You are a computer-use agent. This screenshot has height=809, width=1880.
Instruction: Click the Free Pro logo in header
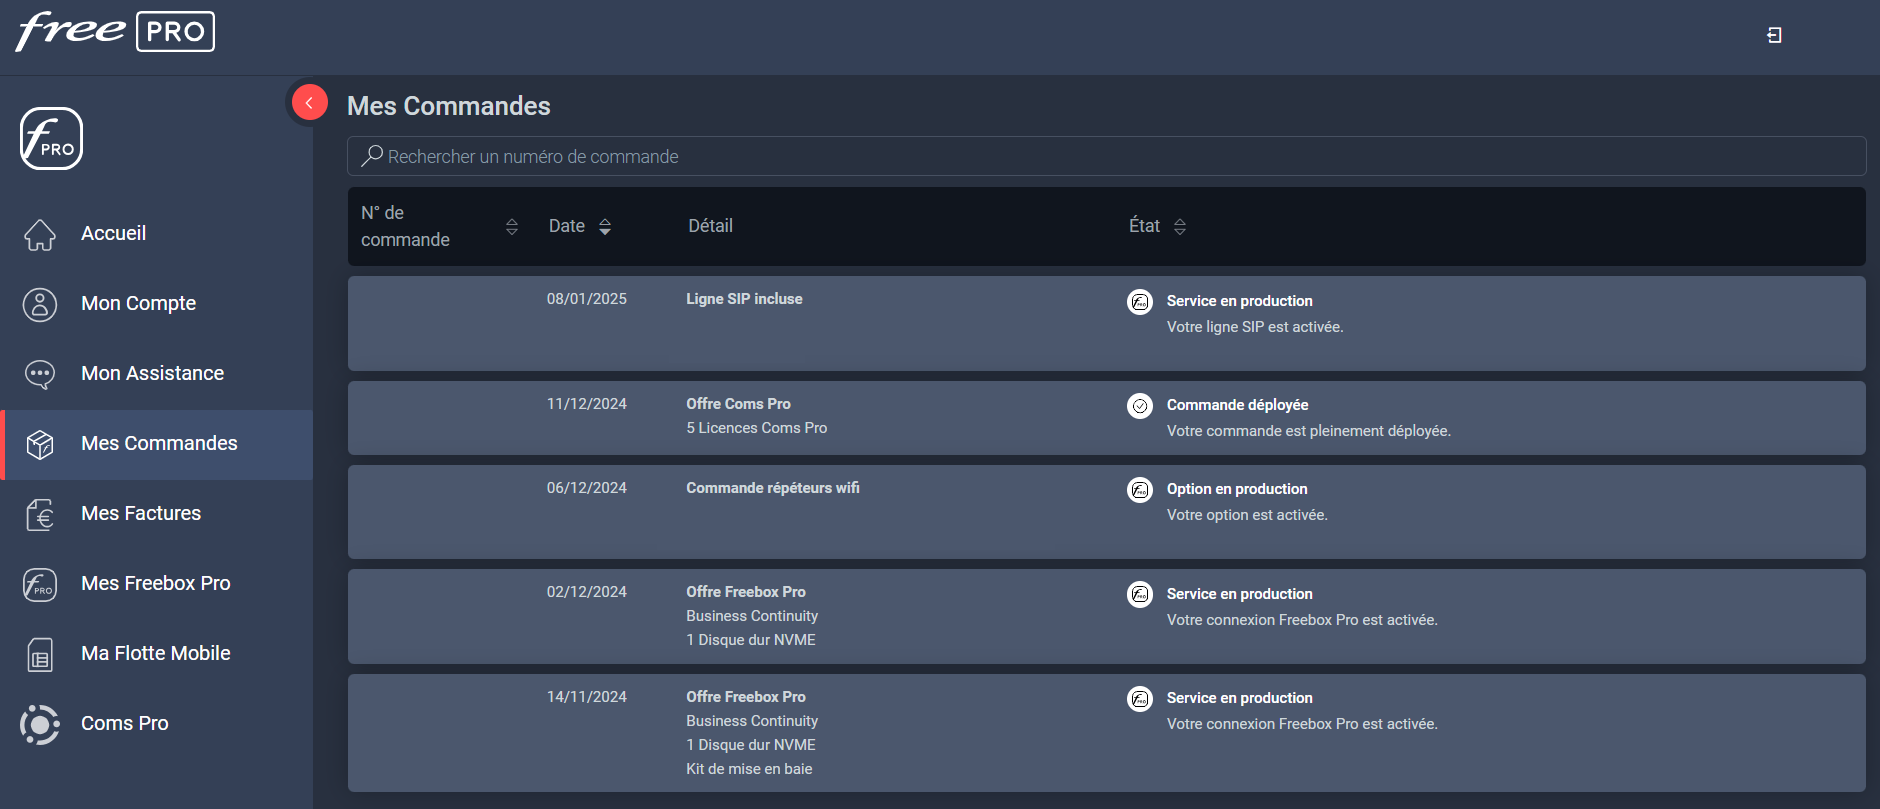point(115,31)
